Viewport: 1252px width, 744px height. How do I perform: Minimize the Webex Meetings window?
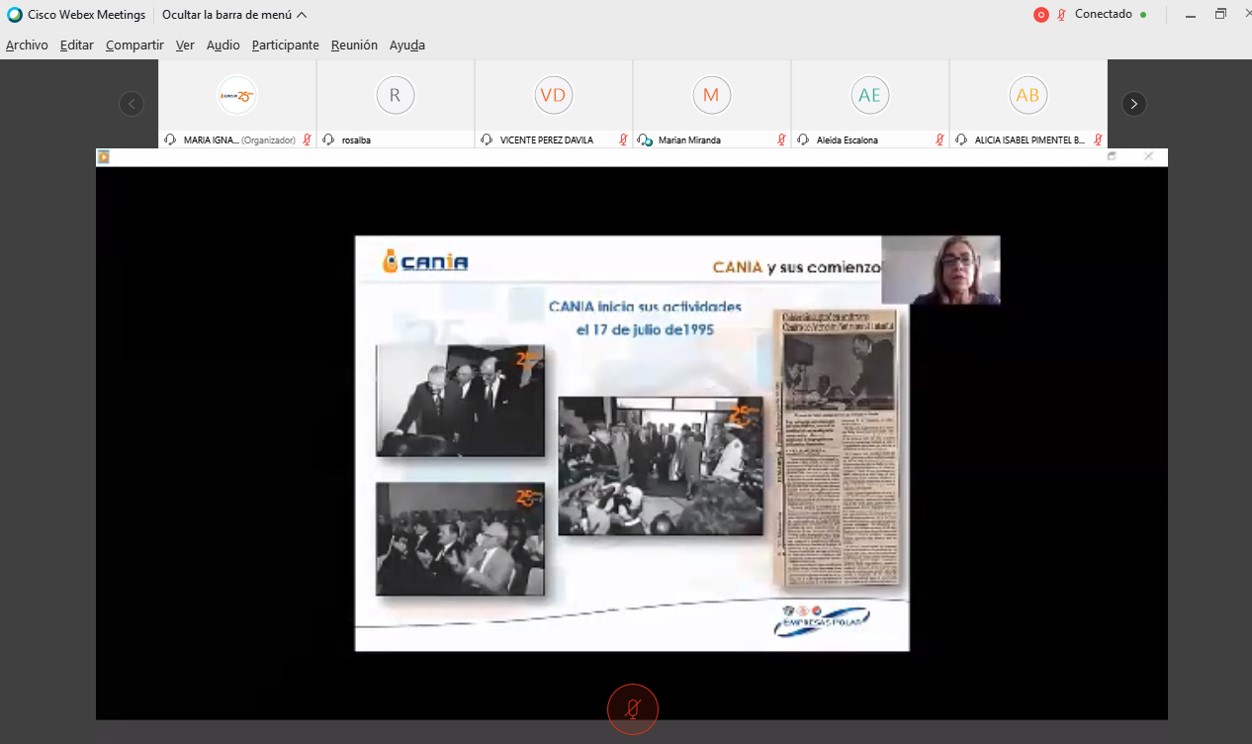point(1190,15)
